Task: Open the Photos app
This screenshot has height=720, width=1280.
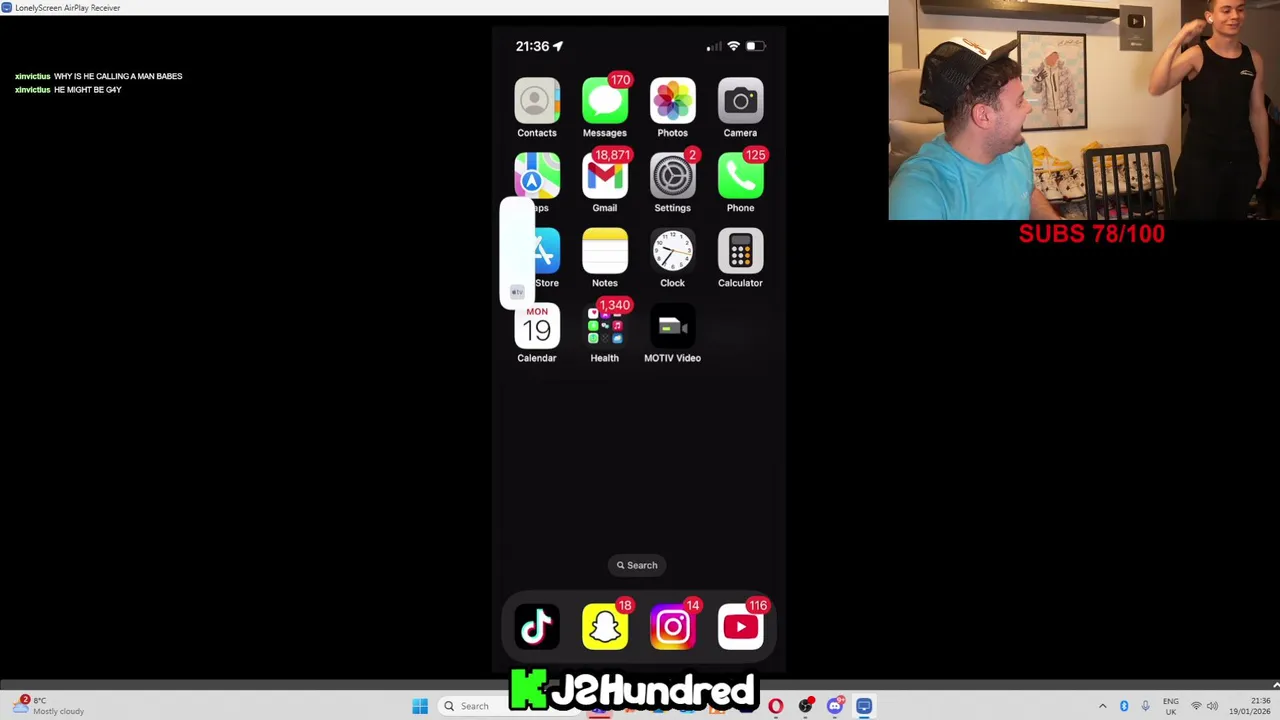Action: [x=673, y=101]
